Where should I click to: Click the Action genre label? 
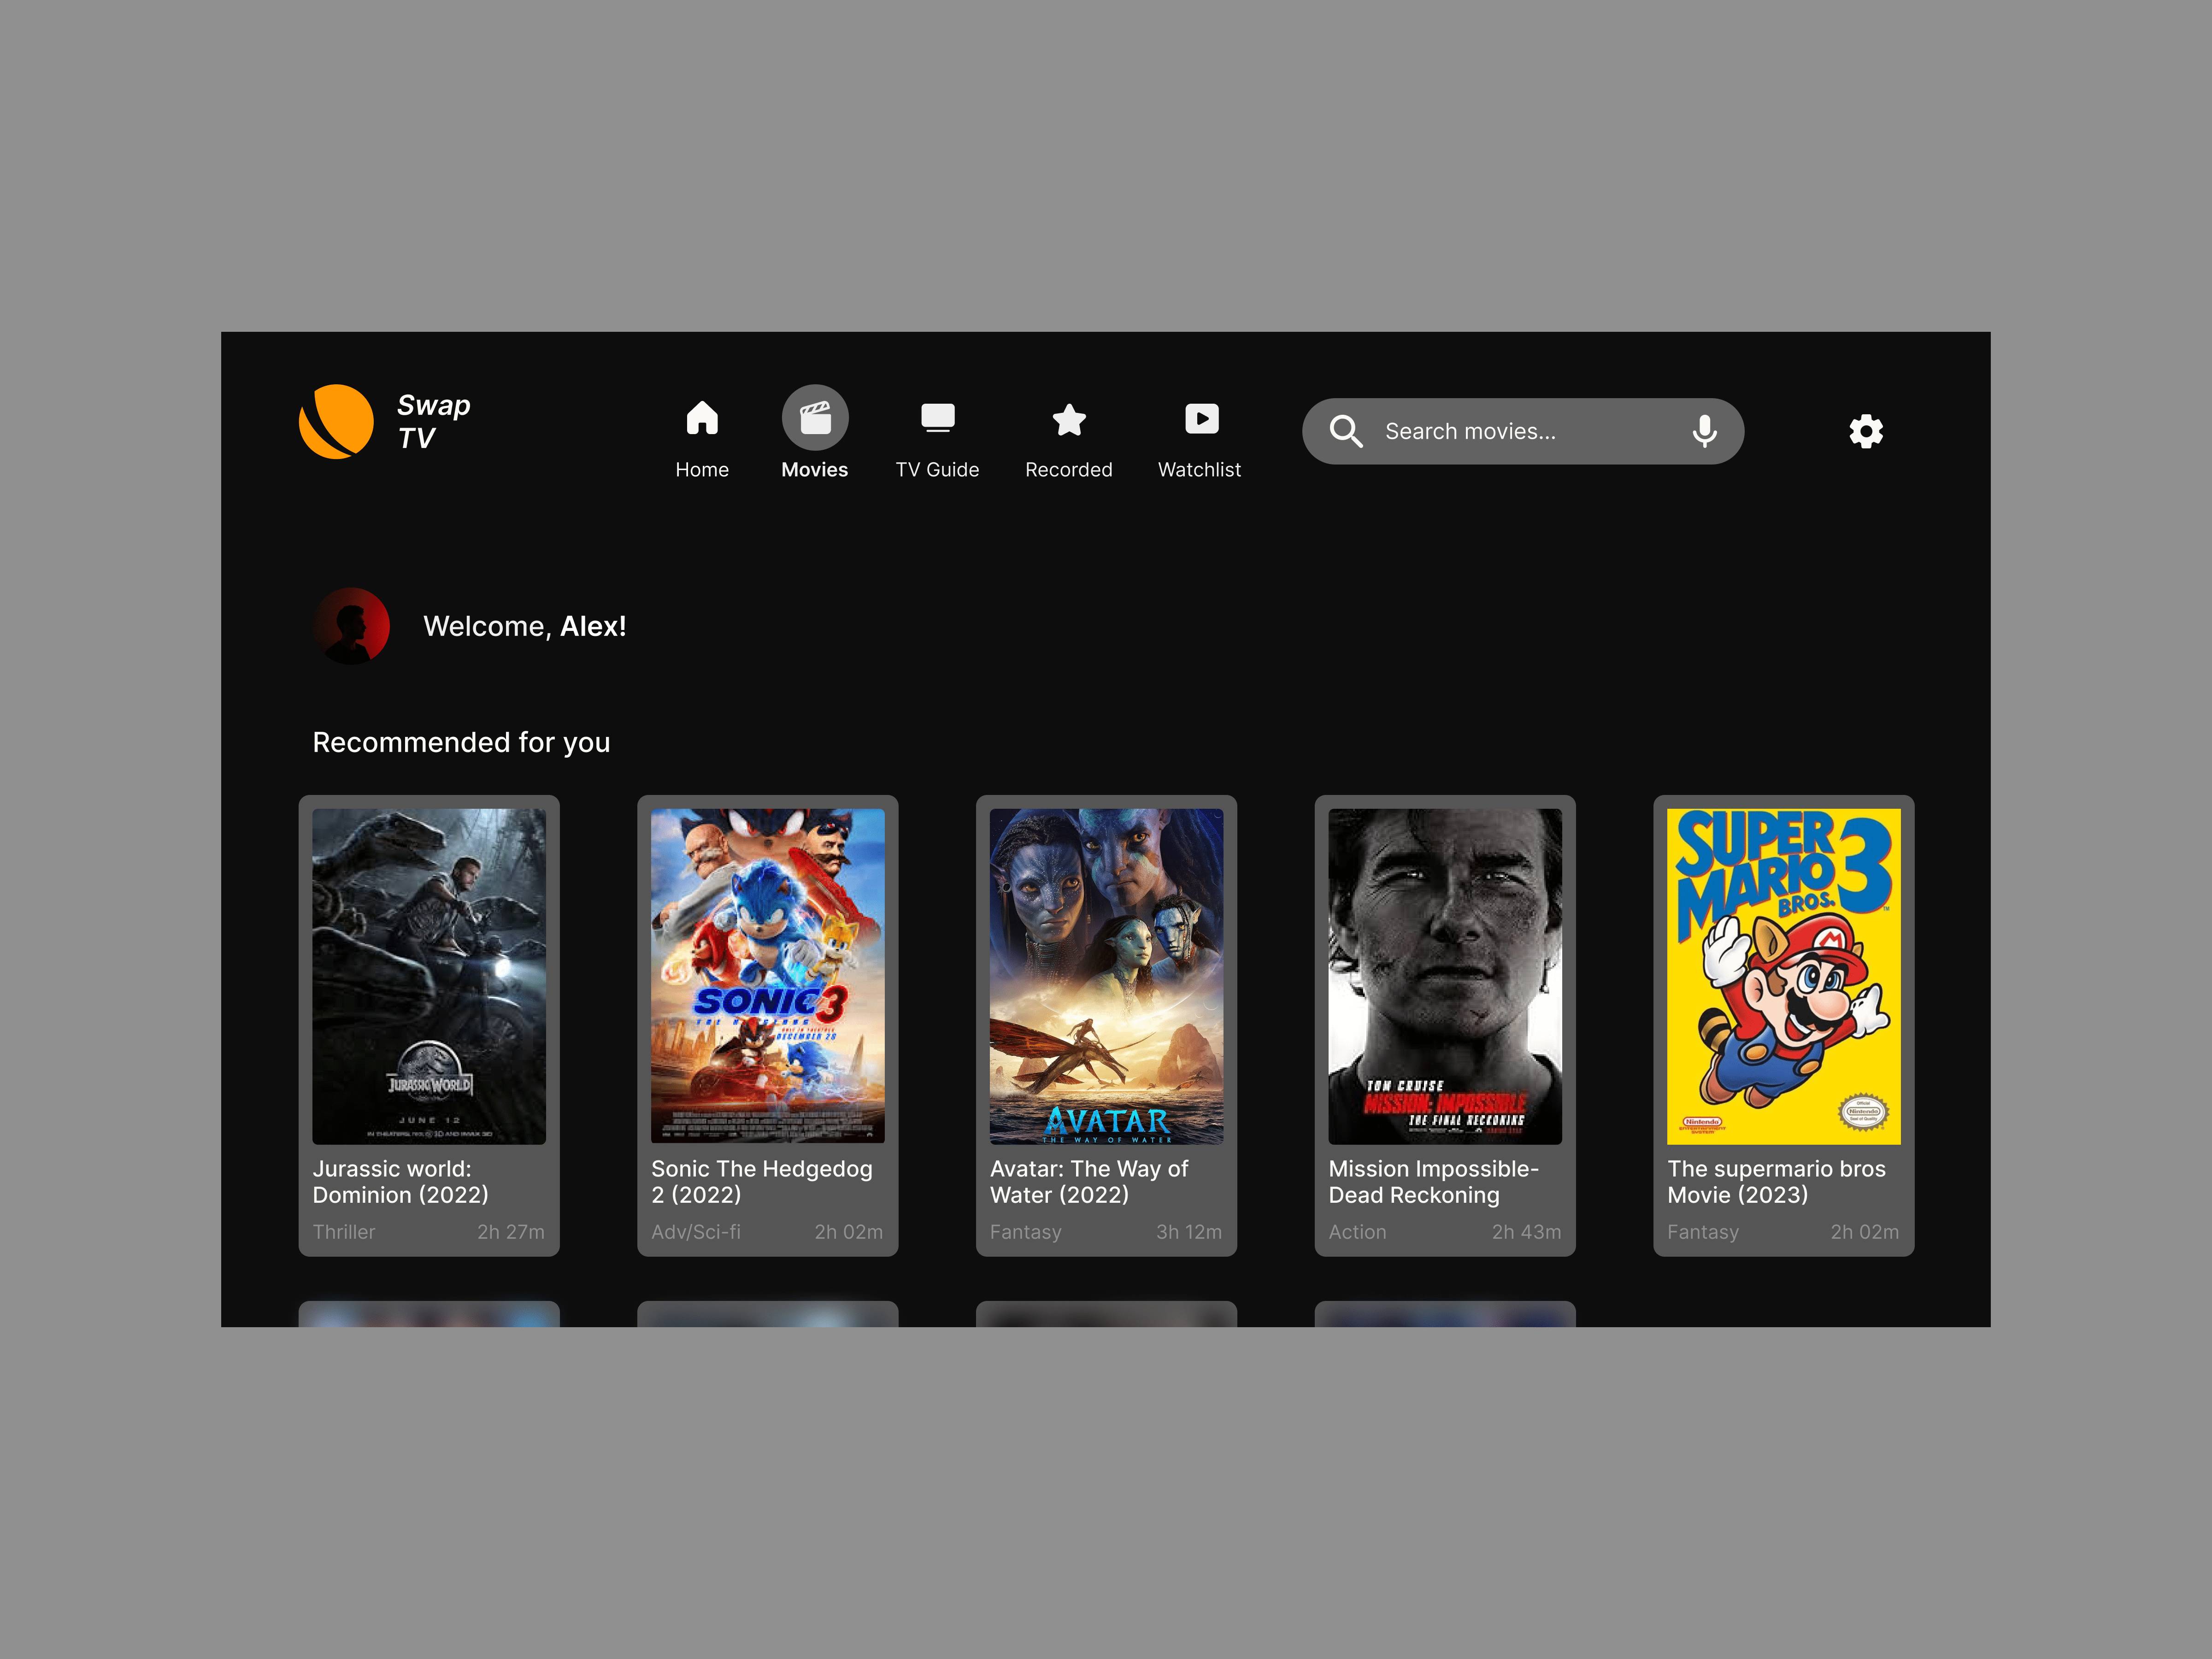pyautogui.click(x=1357, y=1232)
